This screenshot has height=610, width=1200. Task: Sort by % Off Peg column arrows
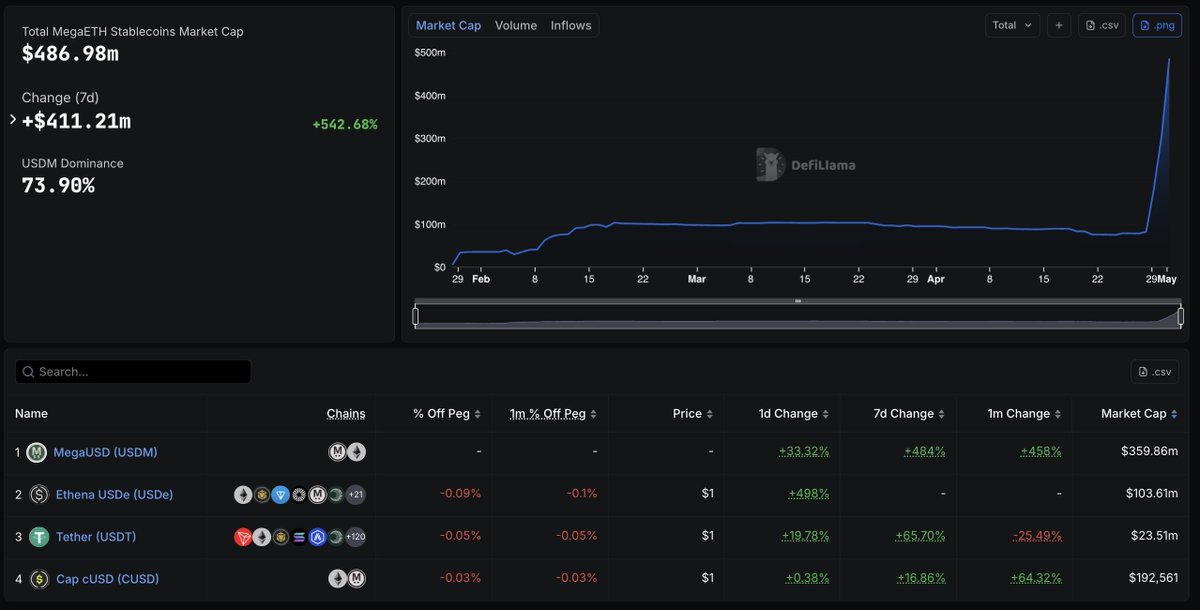point(478,414)
